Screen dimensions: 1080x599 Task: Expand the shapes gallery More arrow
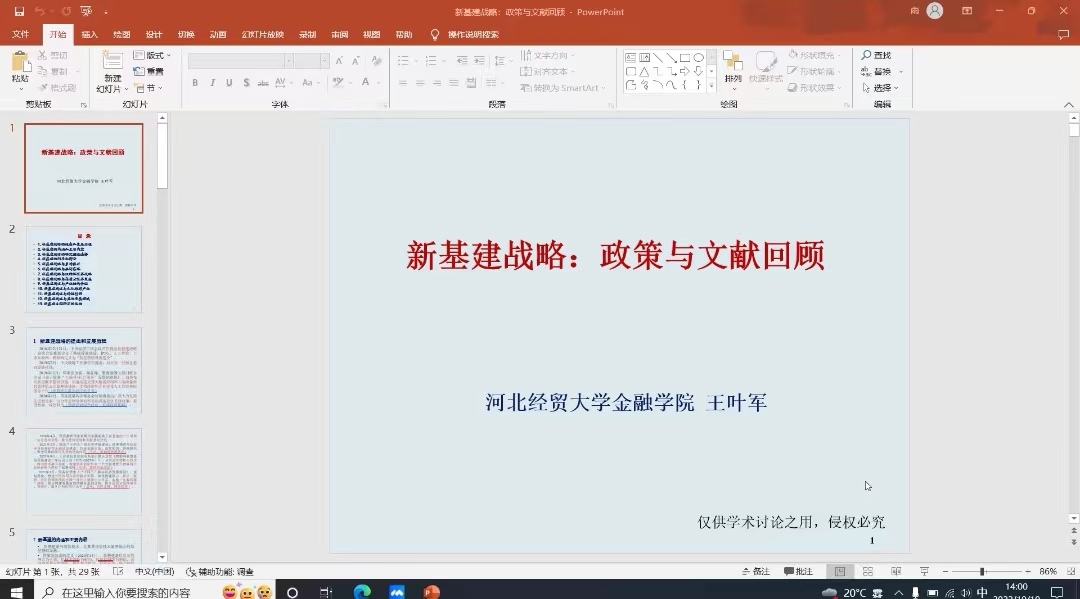pos(712,86)
